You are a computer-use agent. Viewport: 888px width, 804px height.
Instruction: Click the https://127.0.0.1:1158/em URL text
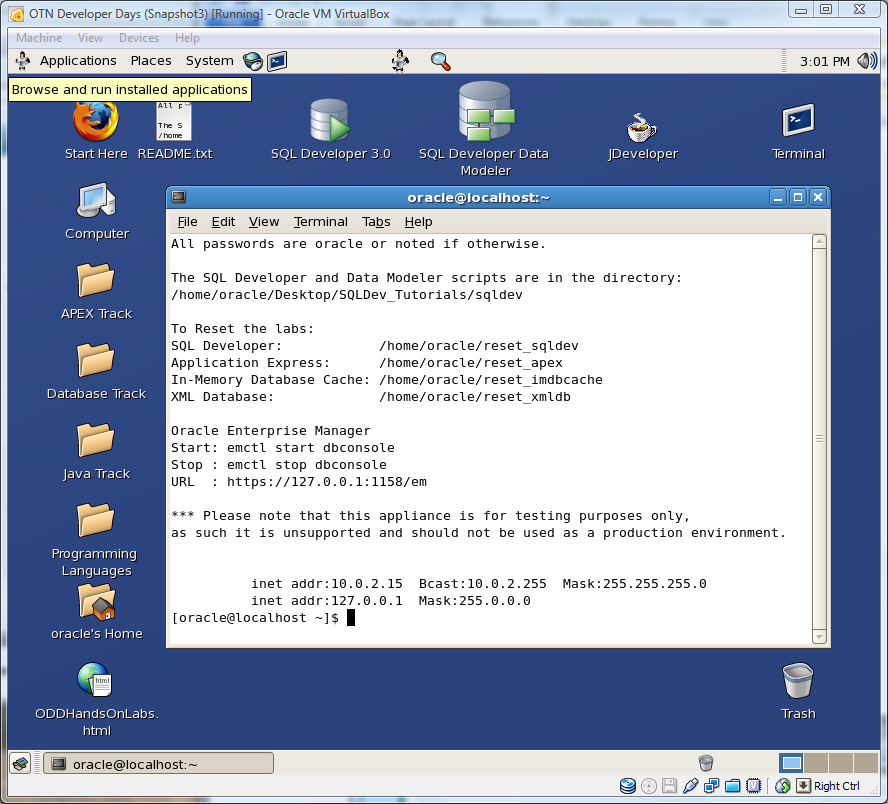[327, 482]
